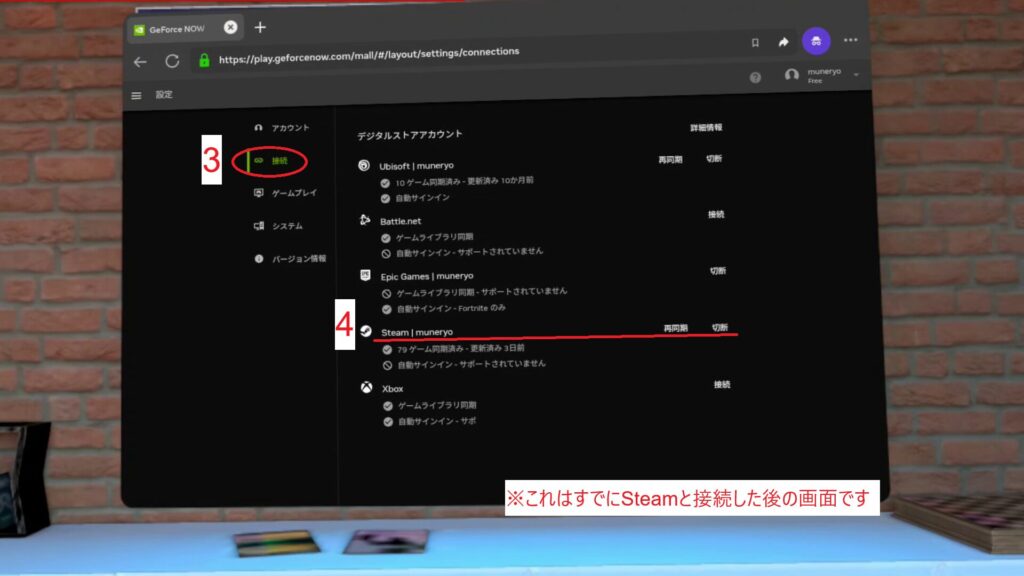The width and height of the screenshot is (1024, 576).
Task: Go back to the previous page
Action: [x=140, y=62]
